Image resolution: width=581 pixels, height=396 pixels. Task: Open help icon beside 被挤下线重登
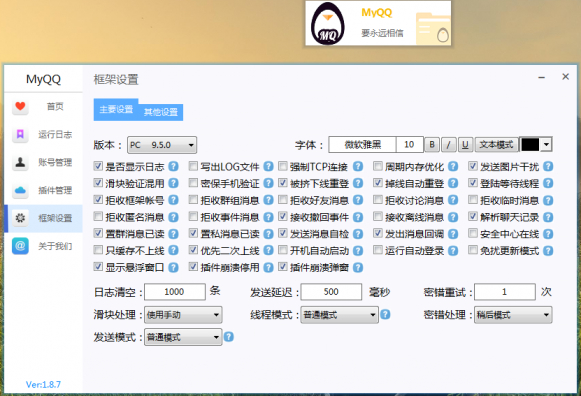(x=358, y=183)
